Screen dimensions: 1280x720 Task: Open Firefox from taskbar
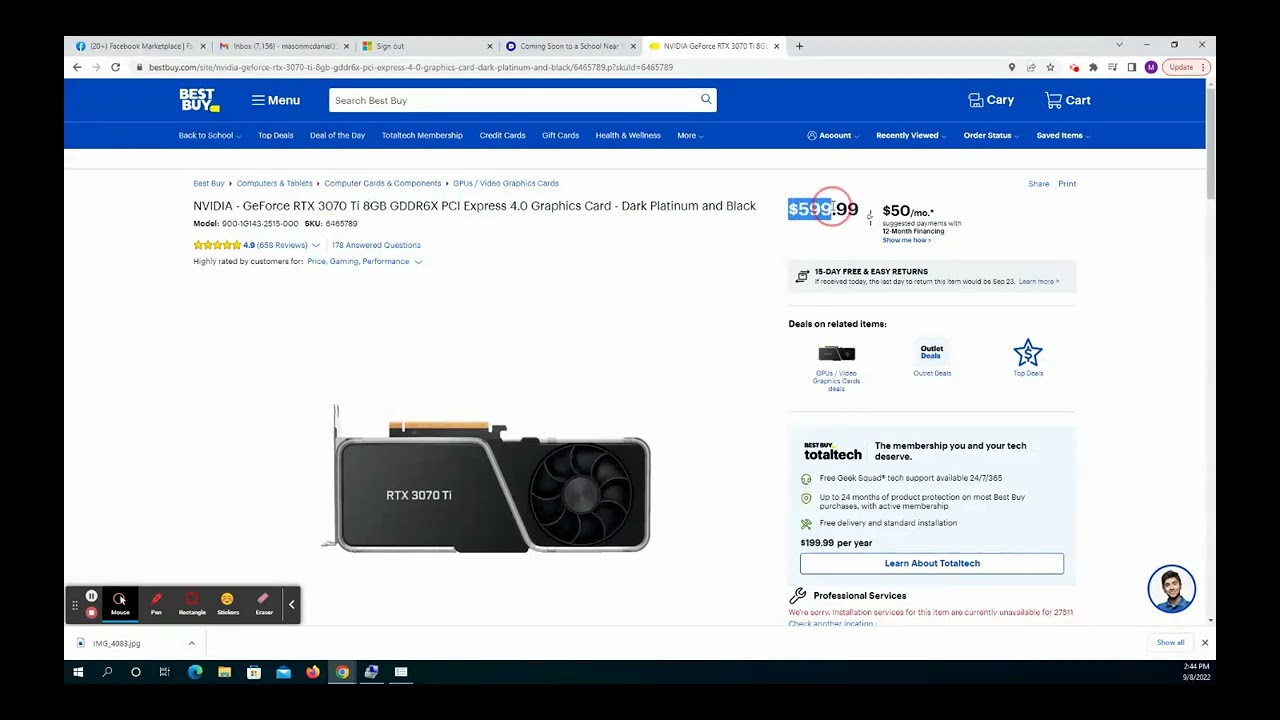(x=313, y=672)
